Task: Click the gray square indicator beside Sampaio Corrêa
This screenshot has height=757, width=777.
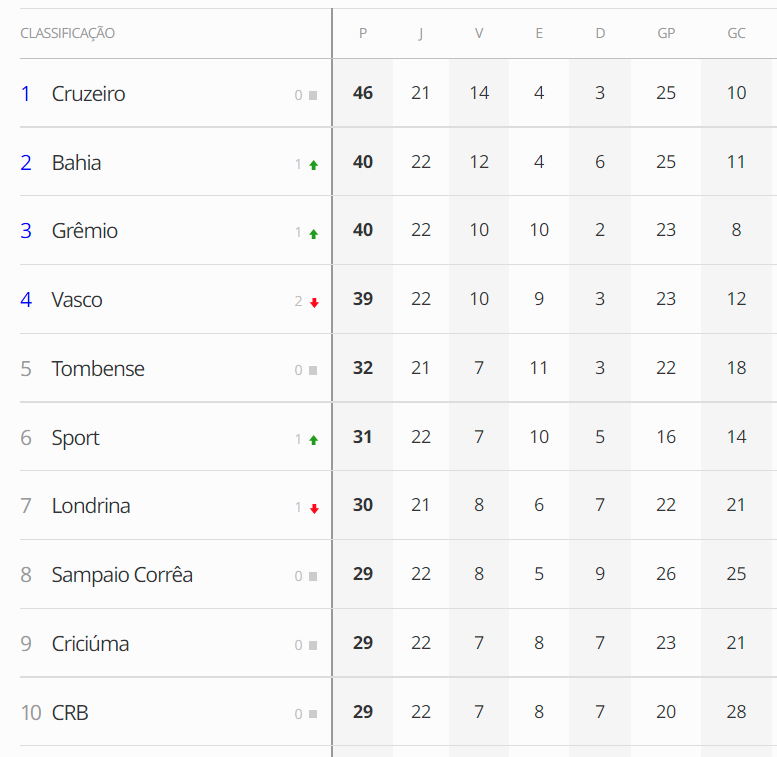Action: tap(313, 577)
